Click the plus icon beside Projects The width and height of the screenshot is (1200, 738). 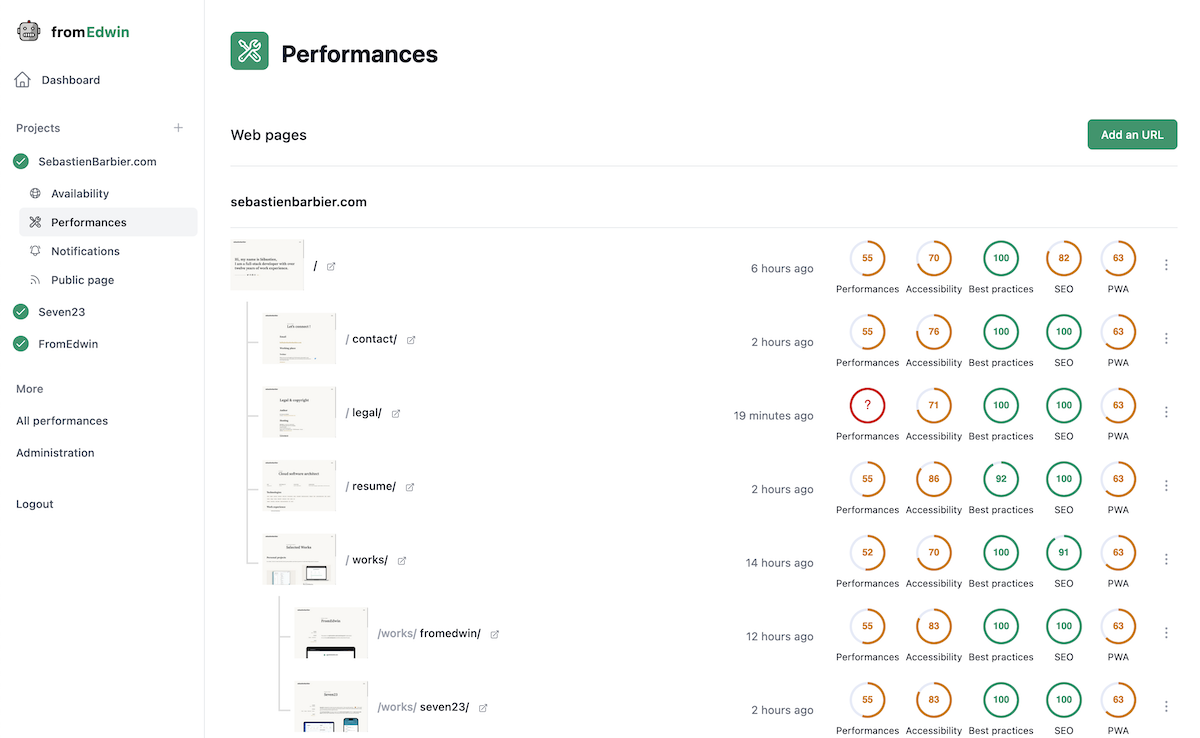178,128
